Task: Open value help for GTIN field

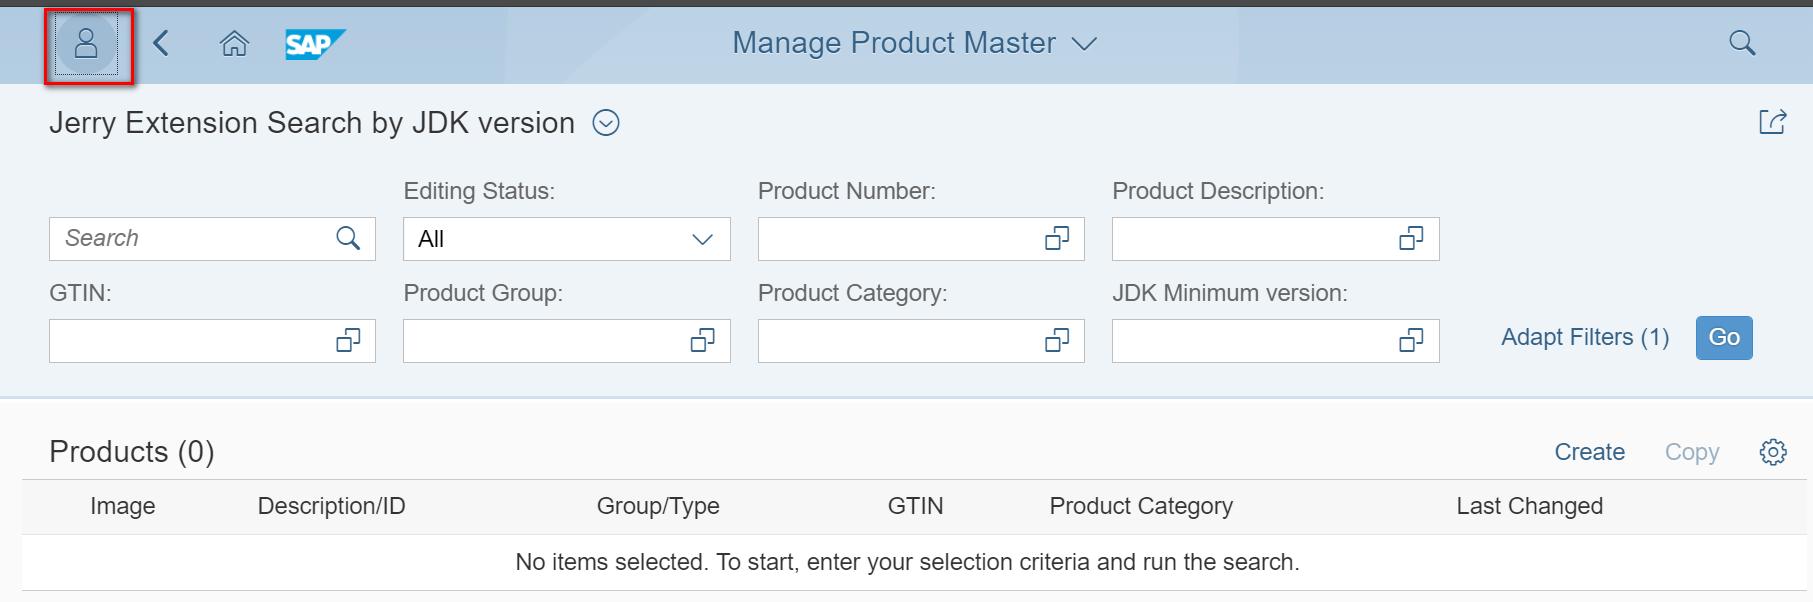Action: pyautogui.click(x=348, y=341)
